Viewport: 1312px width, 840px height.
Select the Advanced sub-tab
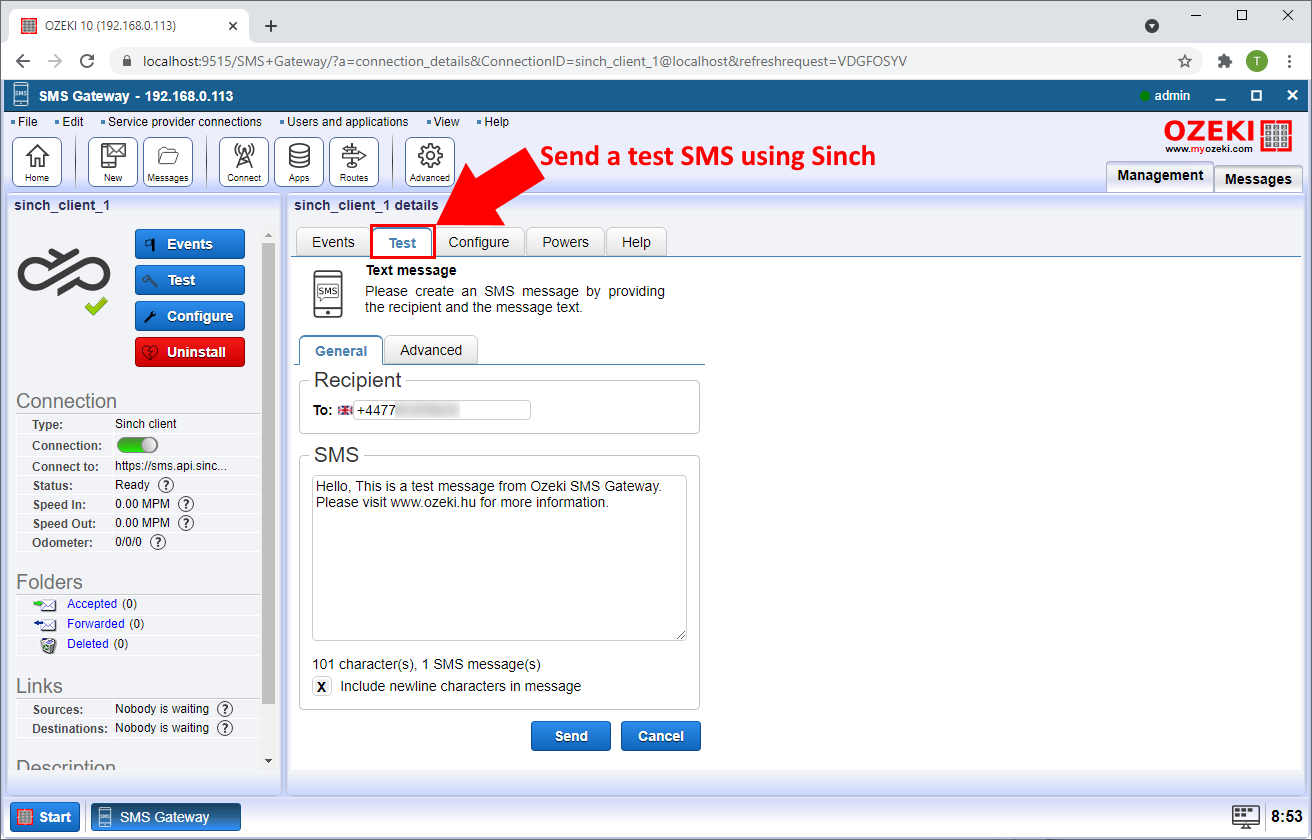point(431,350)
